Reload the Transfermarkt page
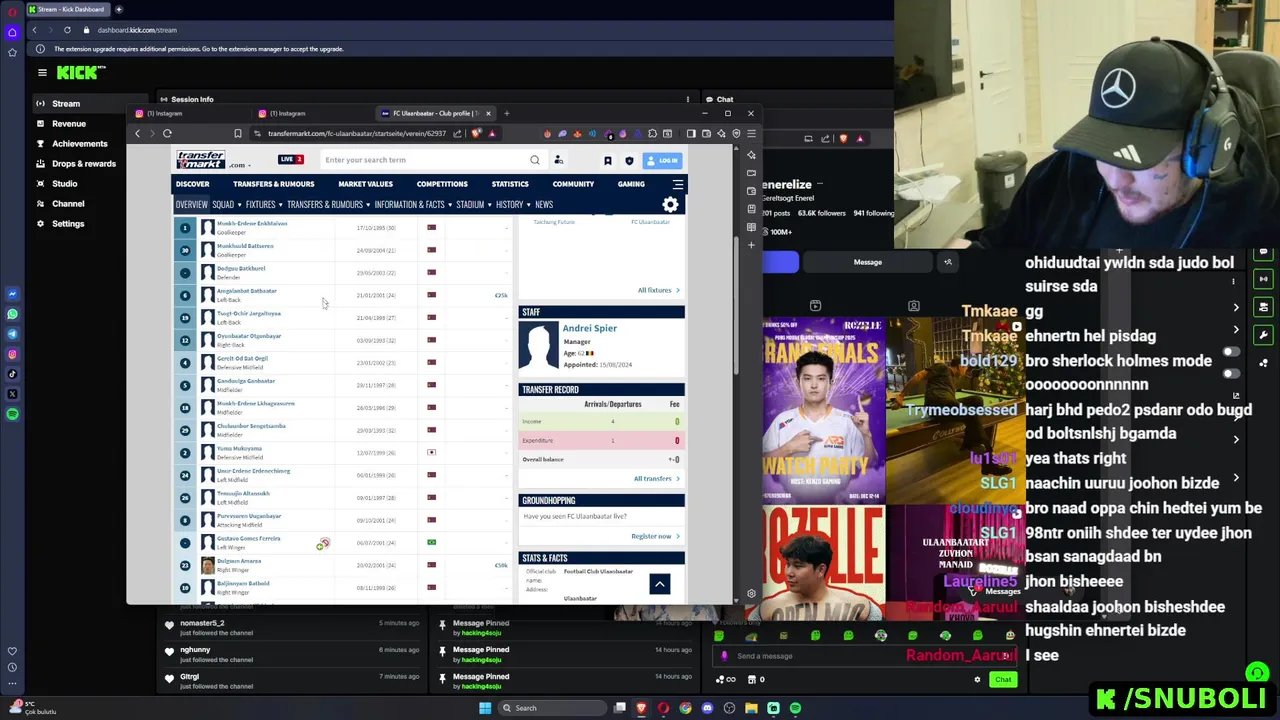The width and height of the screenshot is (1280, 720). pos(167,133)
